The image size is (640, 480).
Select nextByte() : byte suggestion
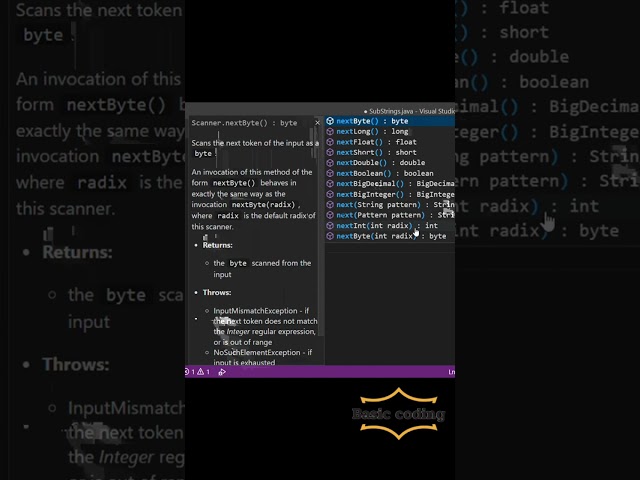390,121
